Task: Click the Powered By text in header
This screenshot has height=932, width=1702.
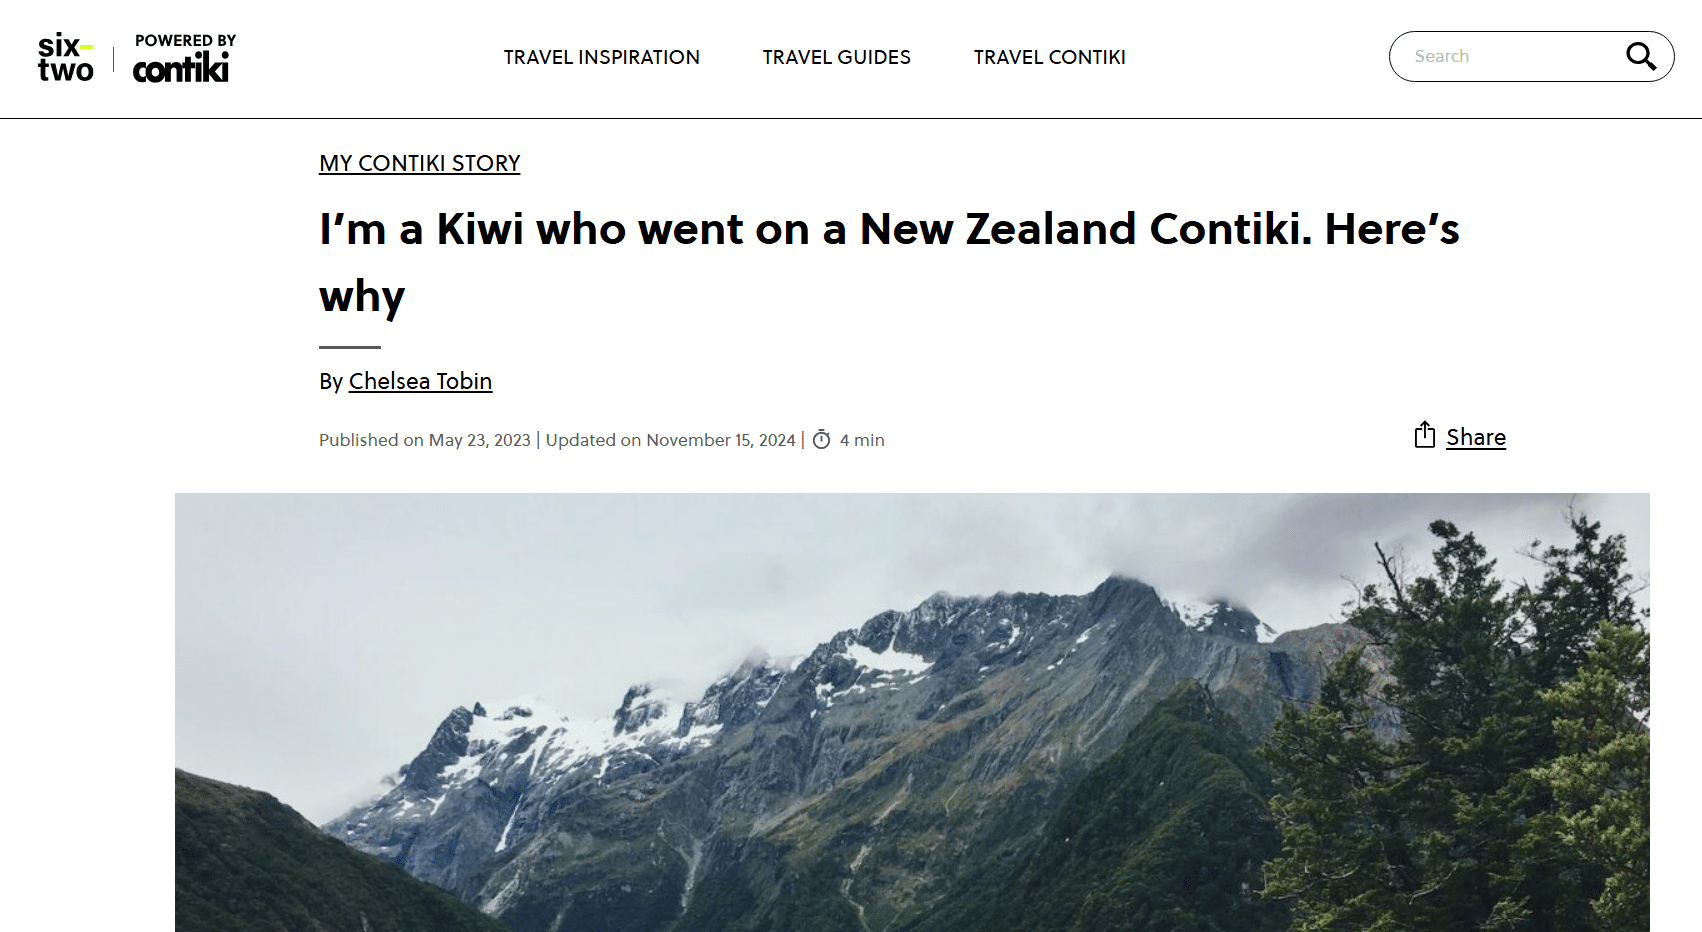Action: pos(185,40)
